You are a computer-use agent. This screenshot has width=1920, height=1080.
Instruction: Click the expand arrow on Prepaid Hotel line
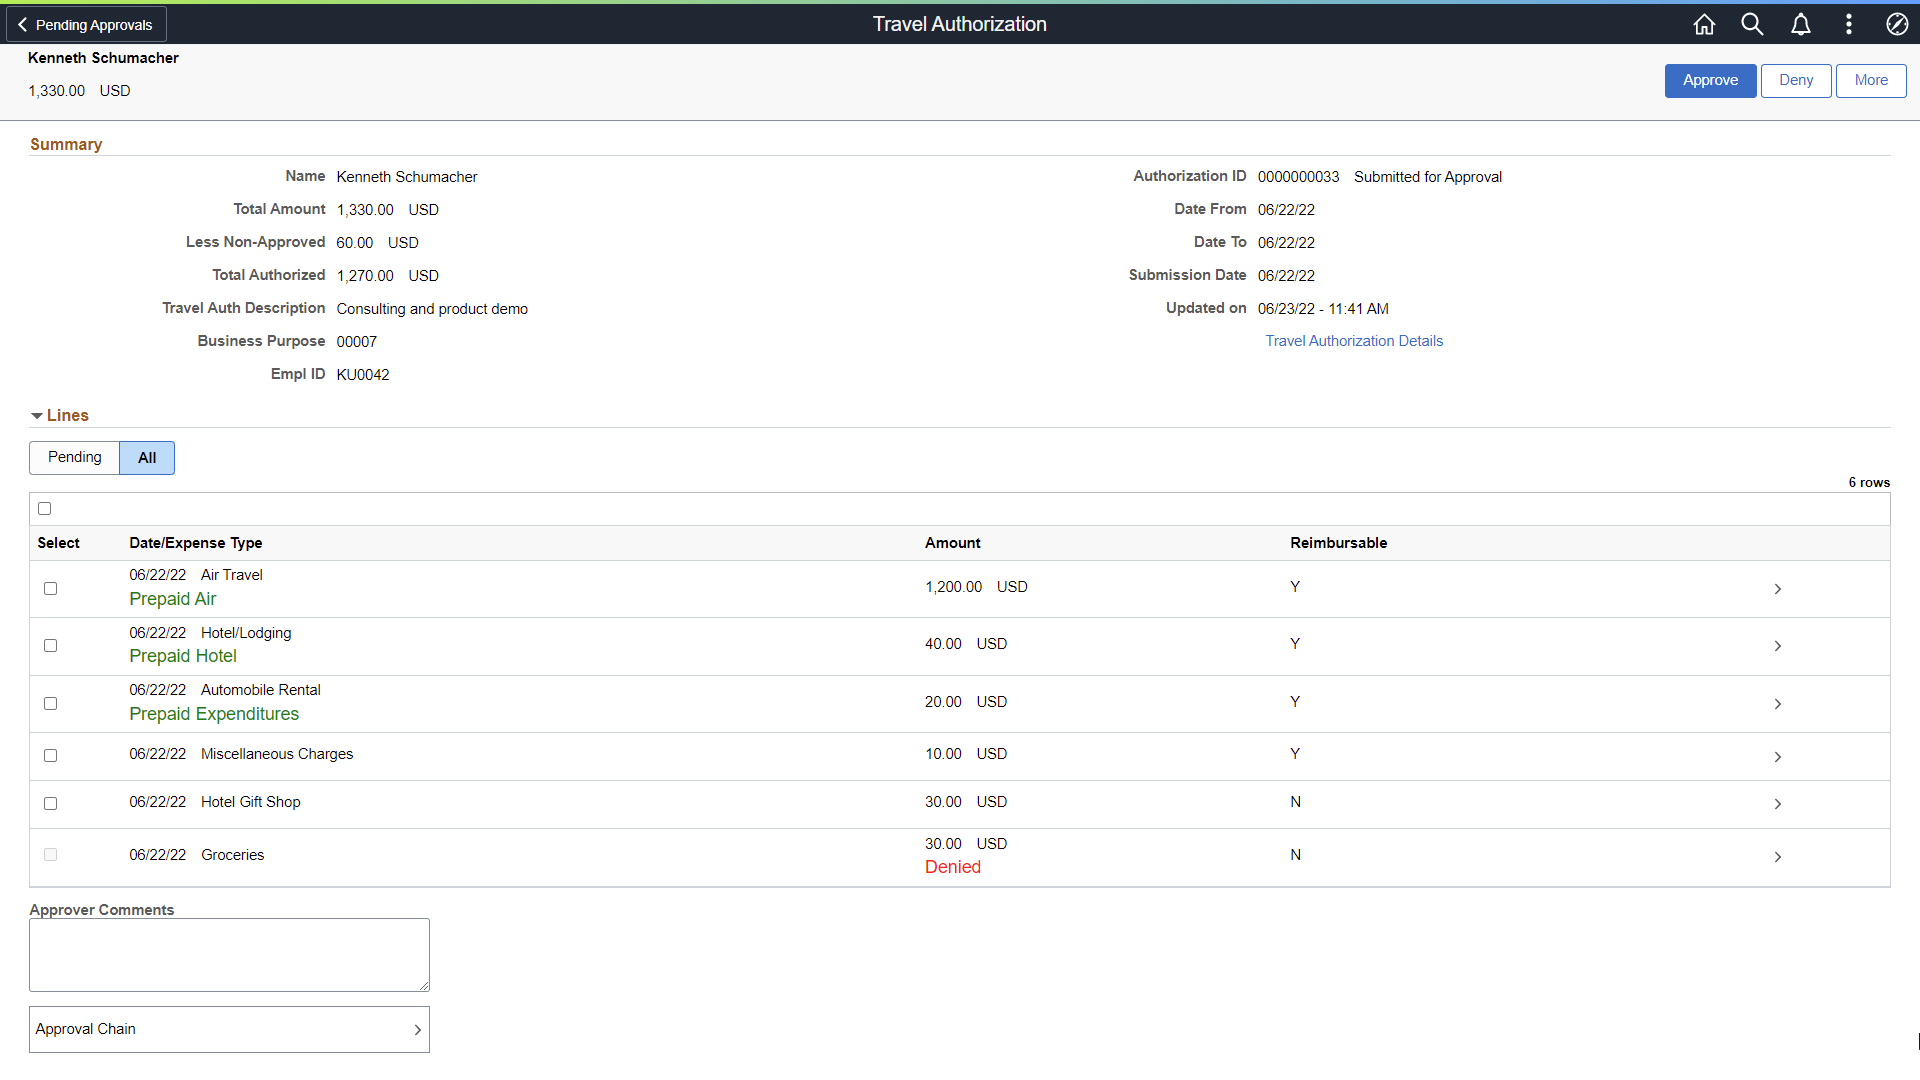point(1778,646)
